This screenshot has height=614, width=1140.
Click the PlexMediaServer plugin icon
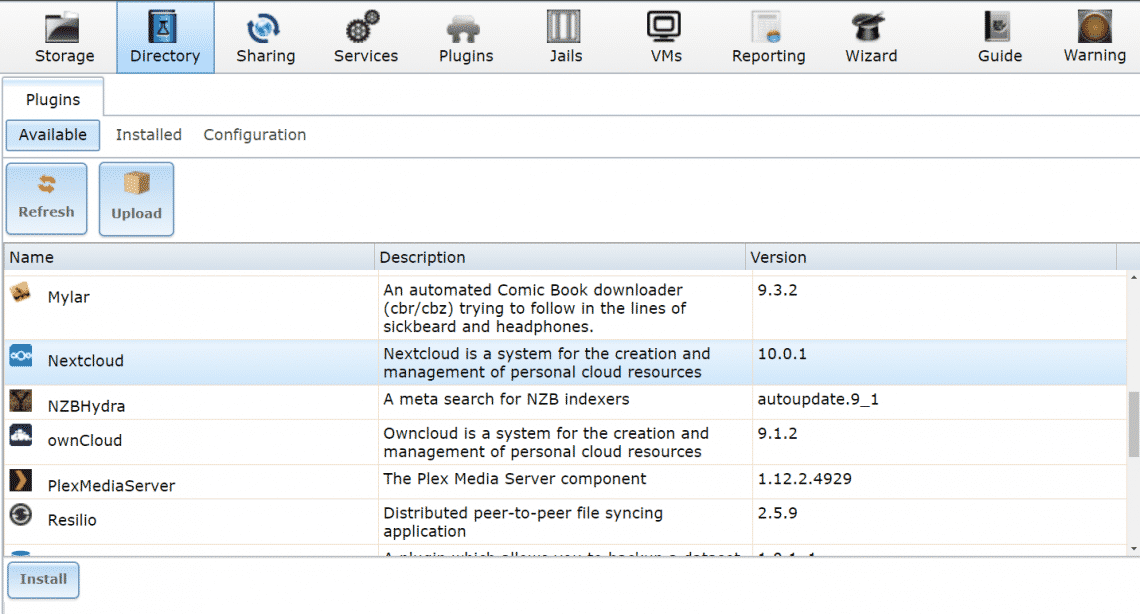click(20, 480)
